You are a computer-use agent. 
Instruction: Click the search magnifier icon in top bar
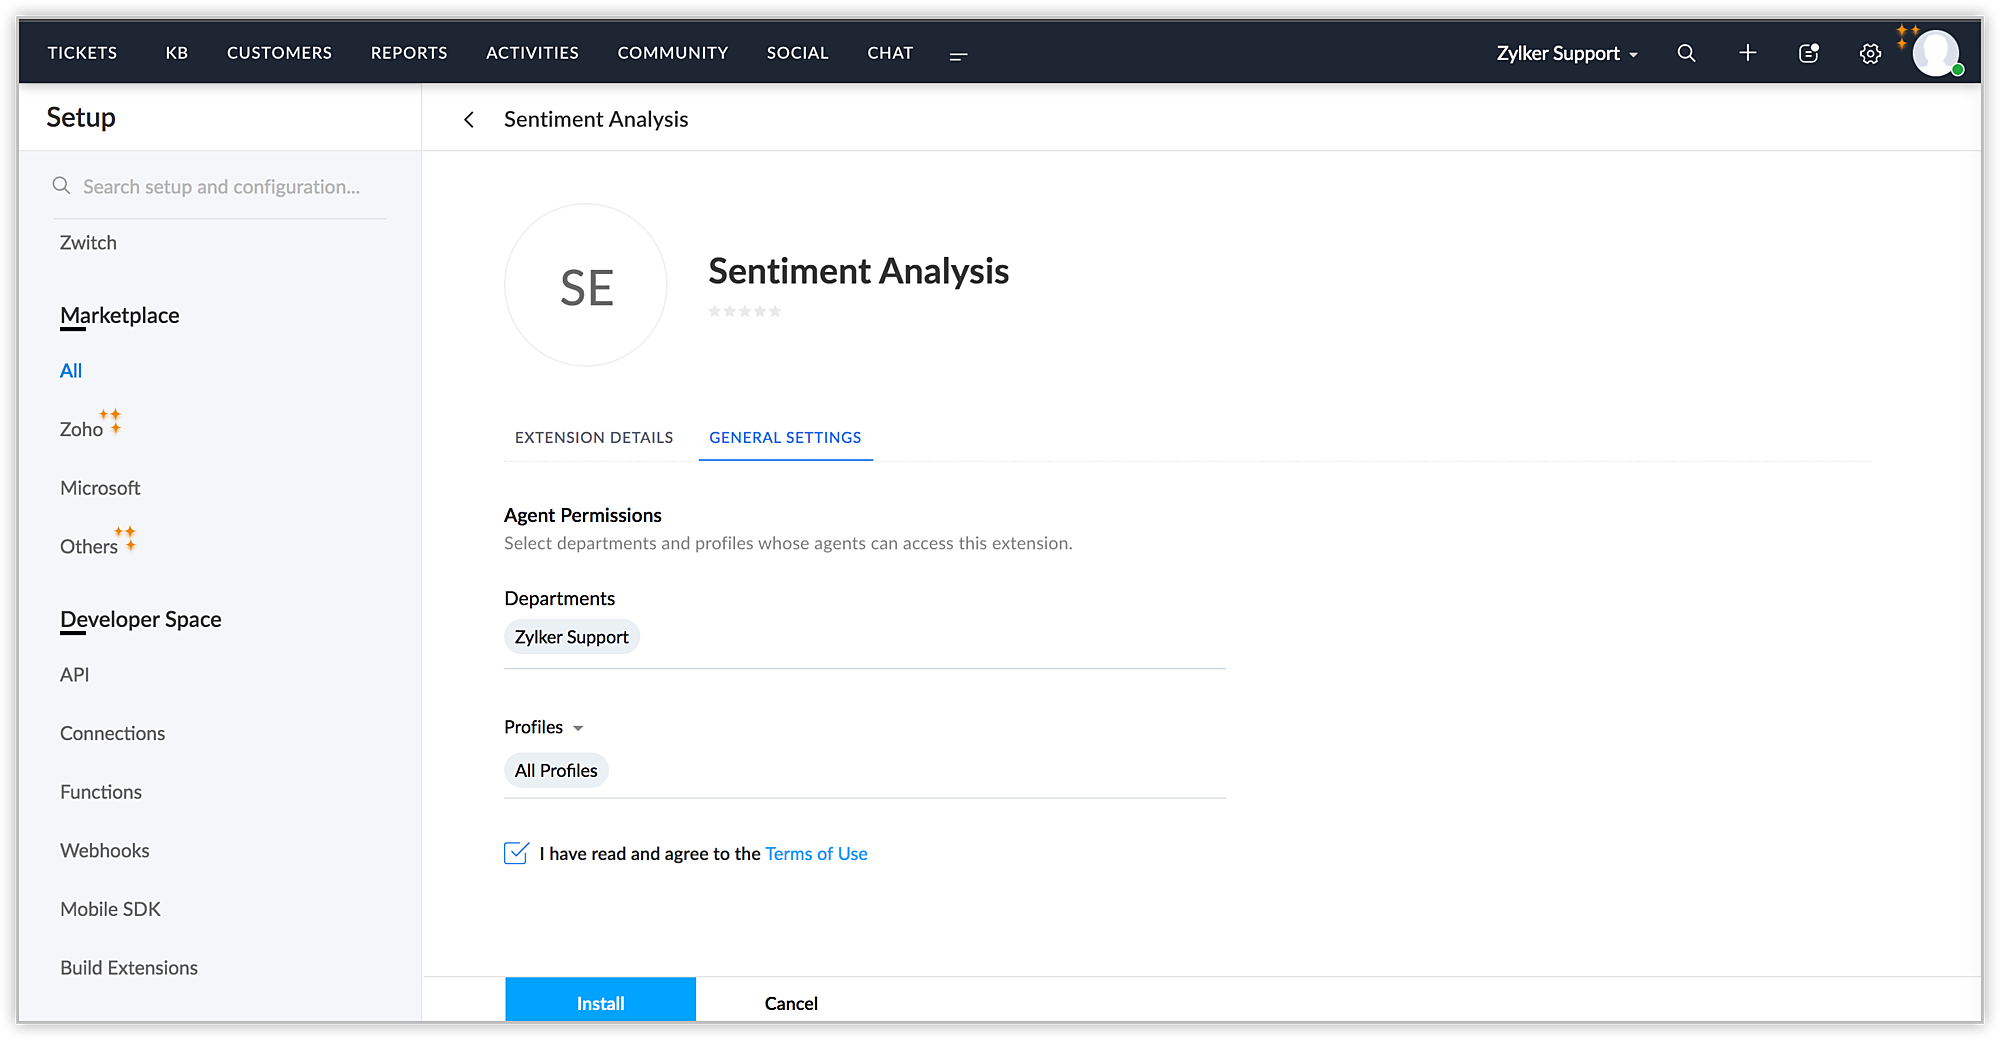pos(1686,53)
